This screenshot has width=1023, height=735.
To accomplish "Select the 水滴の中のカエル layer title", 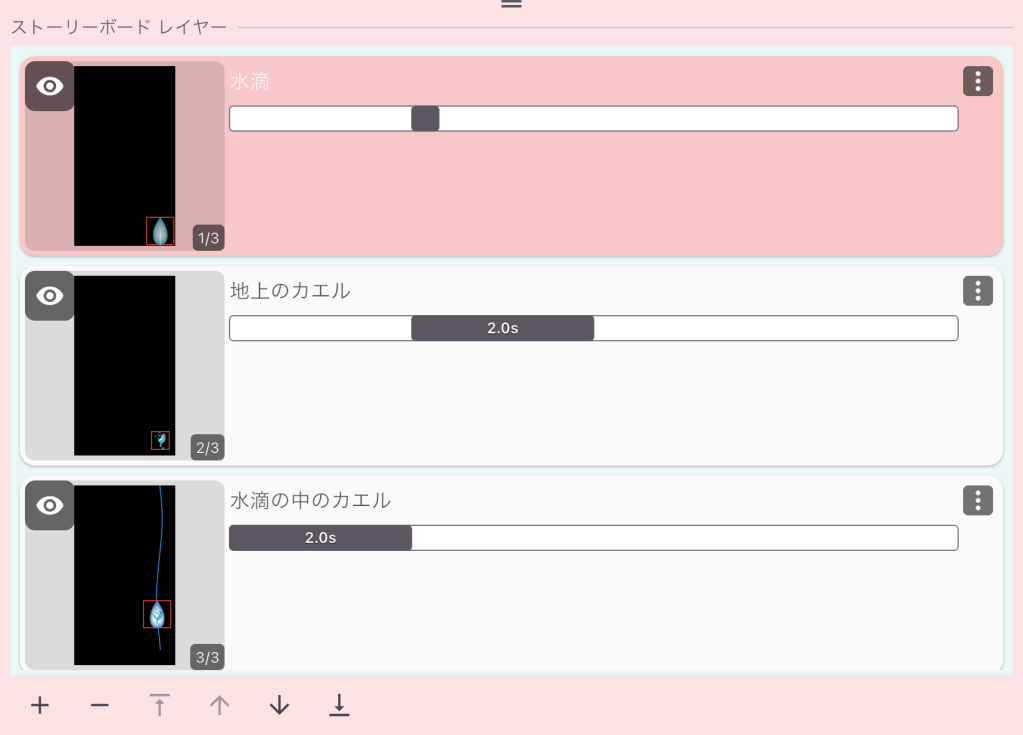I will (x=310, y=501).
